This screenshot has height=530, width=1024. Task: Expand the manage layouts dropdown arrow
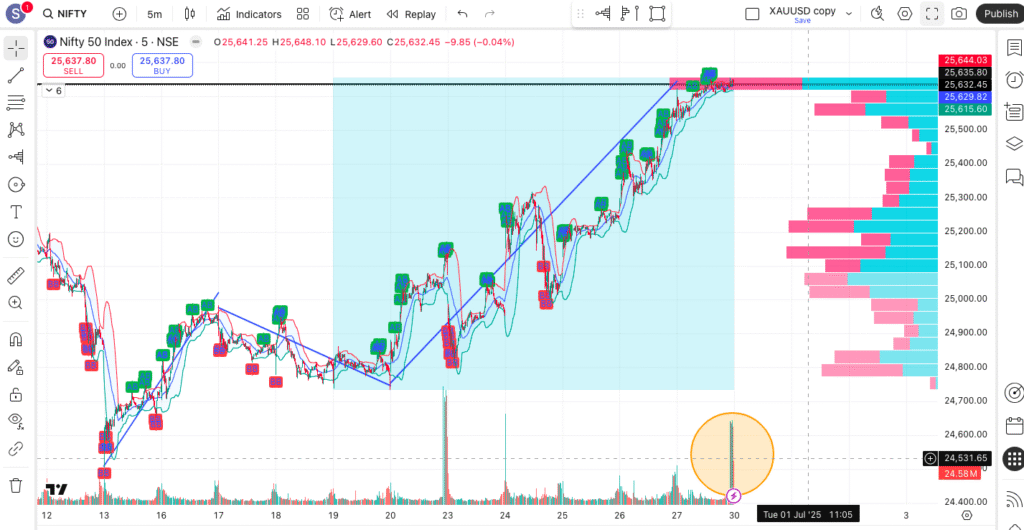[849, 14]
